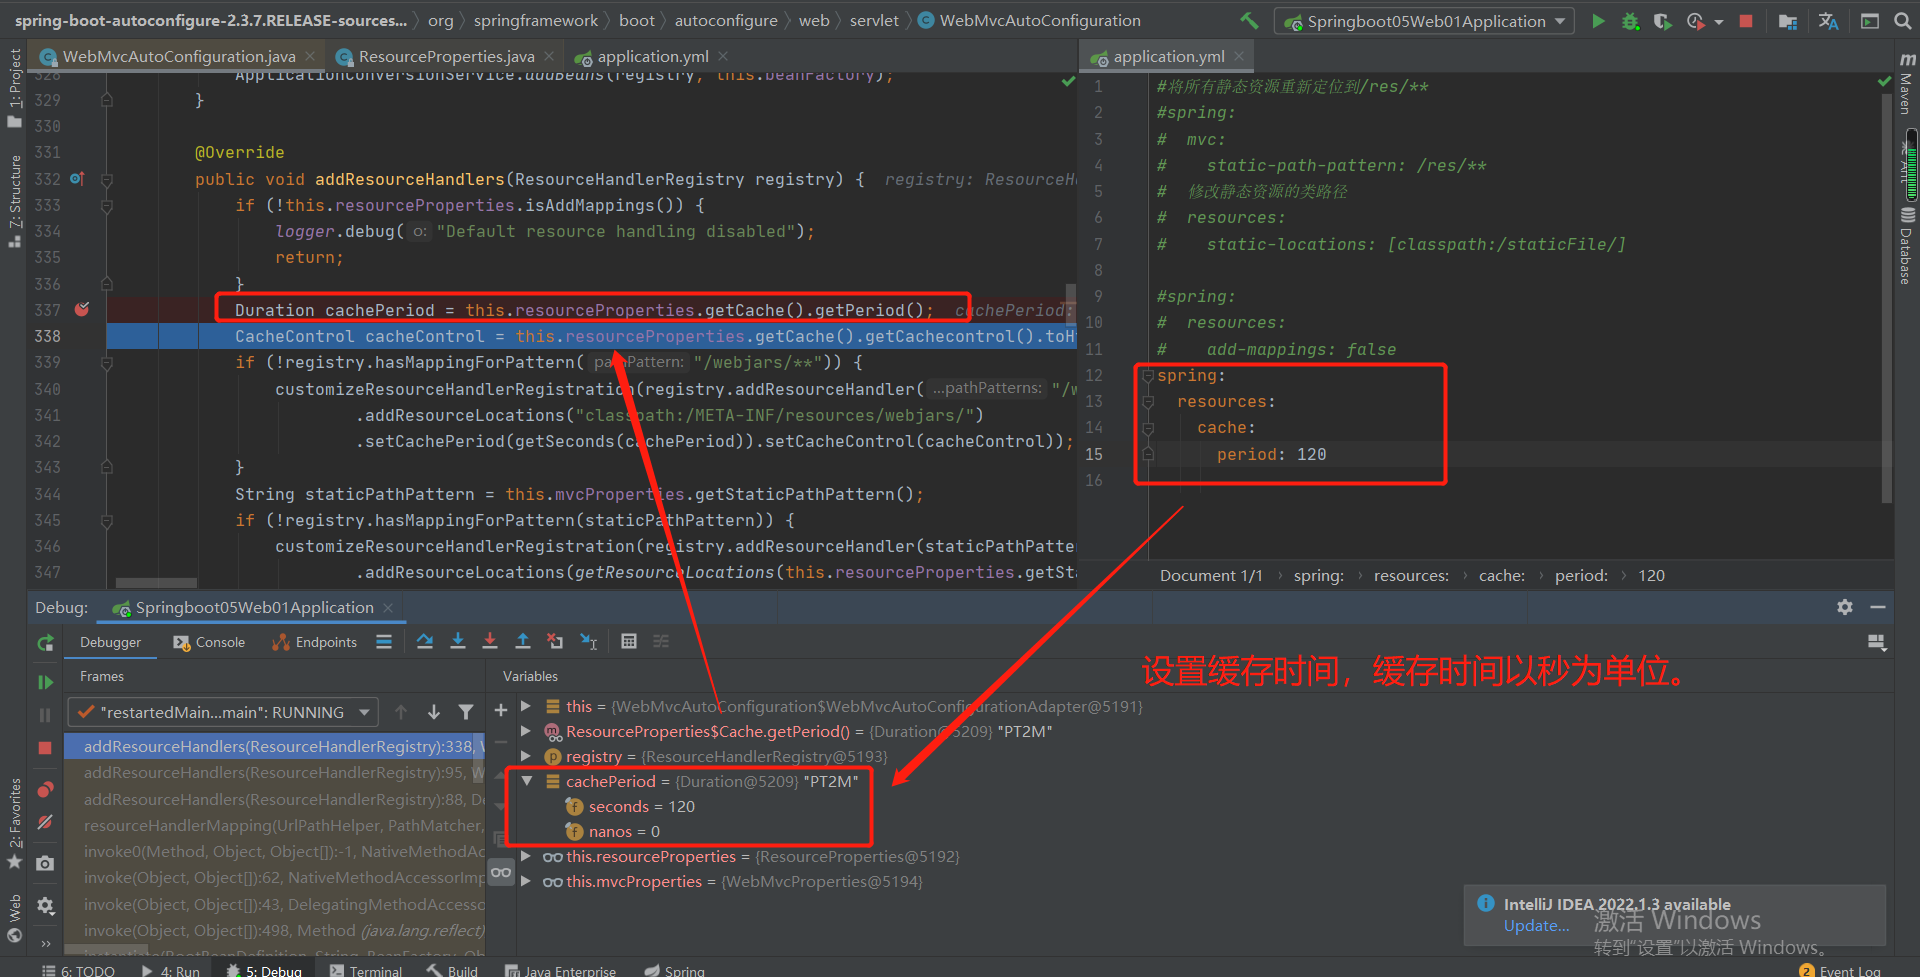
Task: Open Terminal tool window tab
Action: coord(366,970)
